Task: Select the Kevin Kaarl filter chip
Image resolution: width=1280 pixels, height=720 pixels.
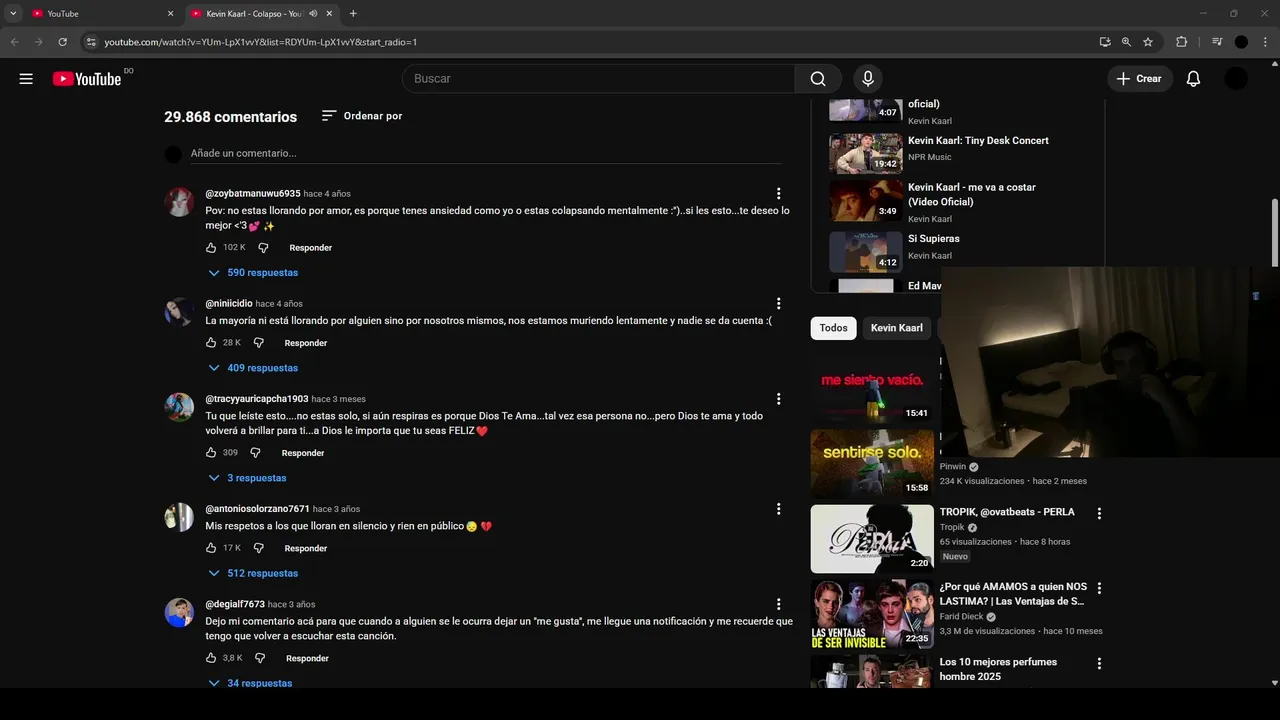Action: (897, 328)
